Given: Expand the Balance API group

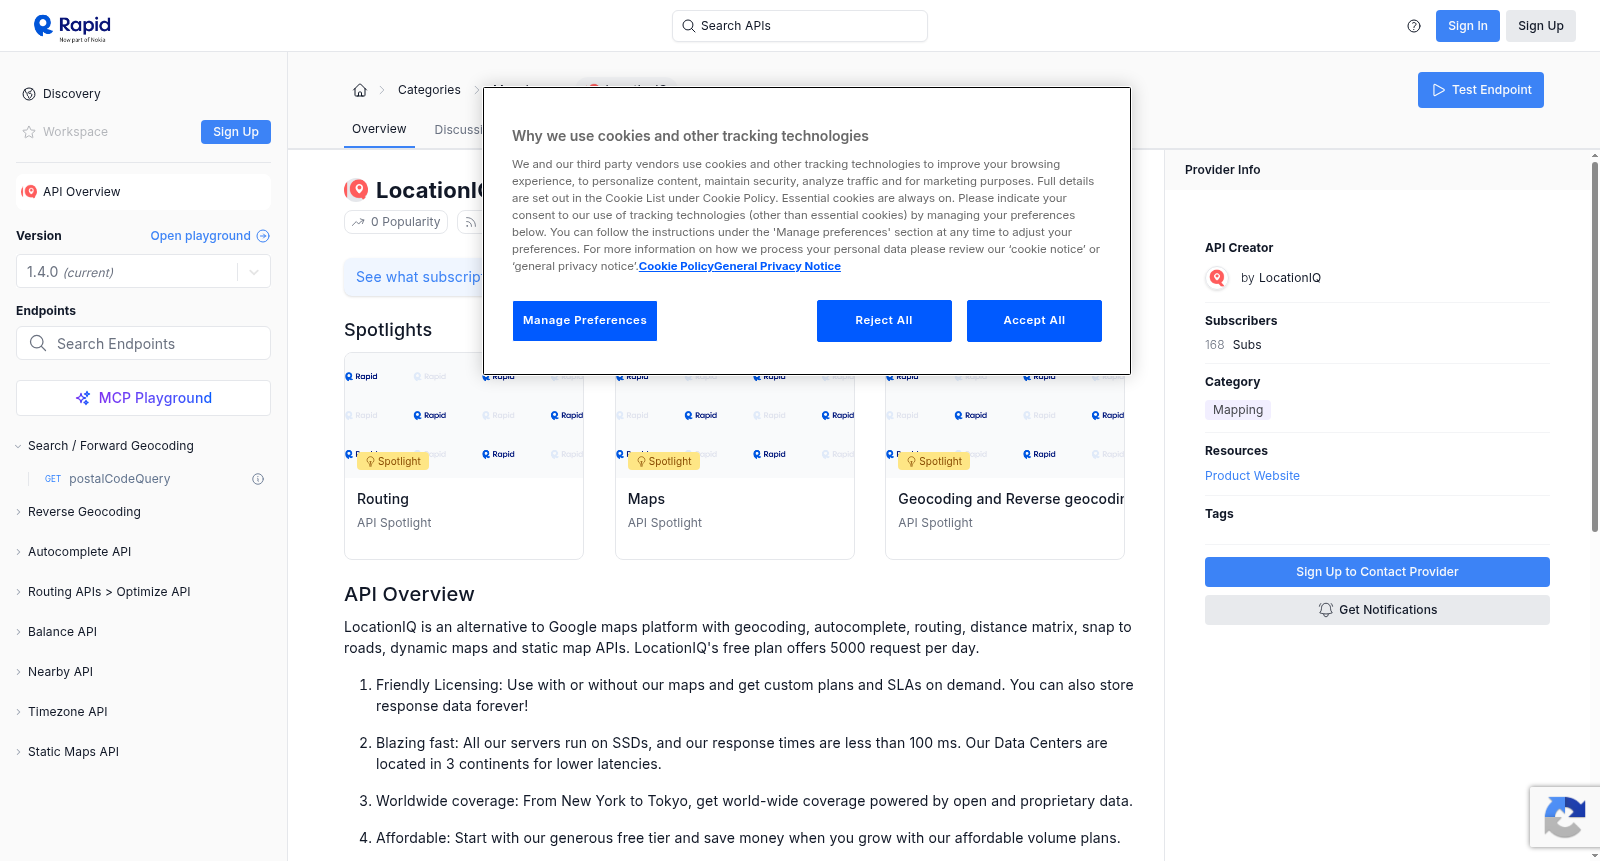Looking at the screenshot, I should point(62,632).
